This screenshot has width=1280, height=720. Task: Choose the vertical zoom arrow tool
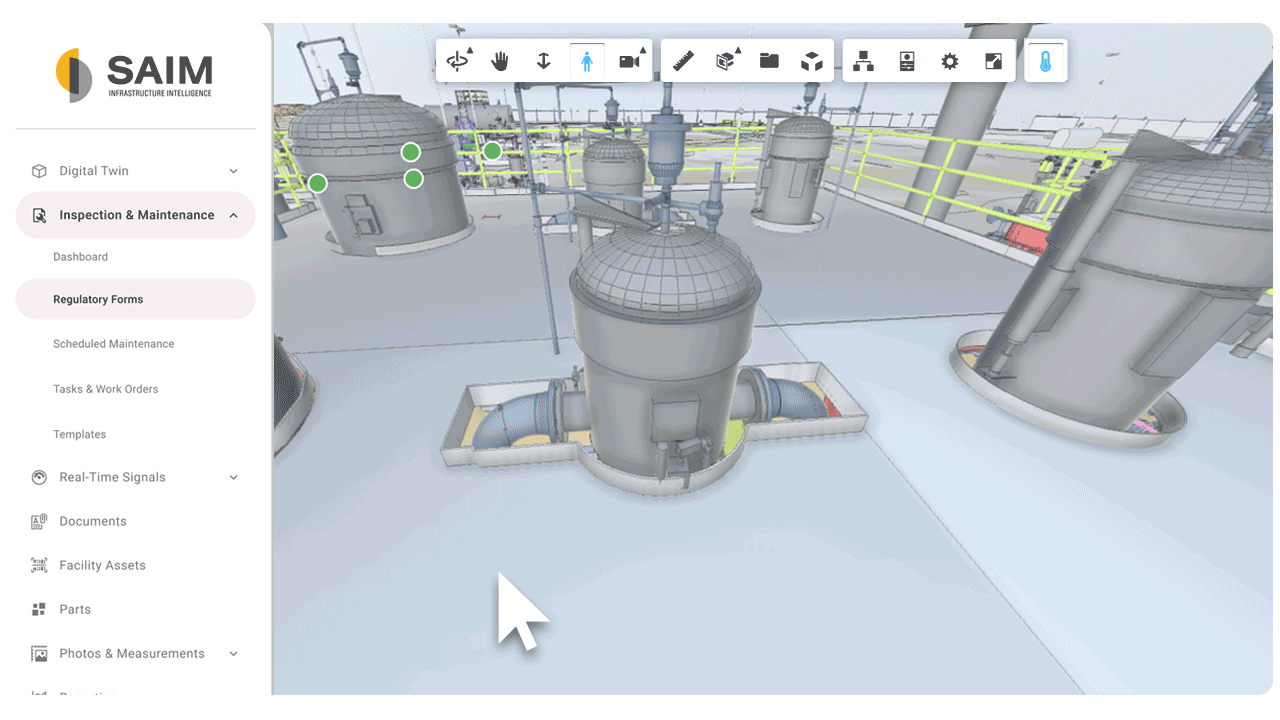click(x=544, y=61)
